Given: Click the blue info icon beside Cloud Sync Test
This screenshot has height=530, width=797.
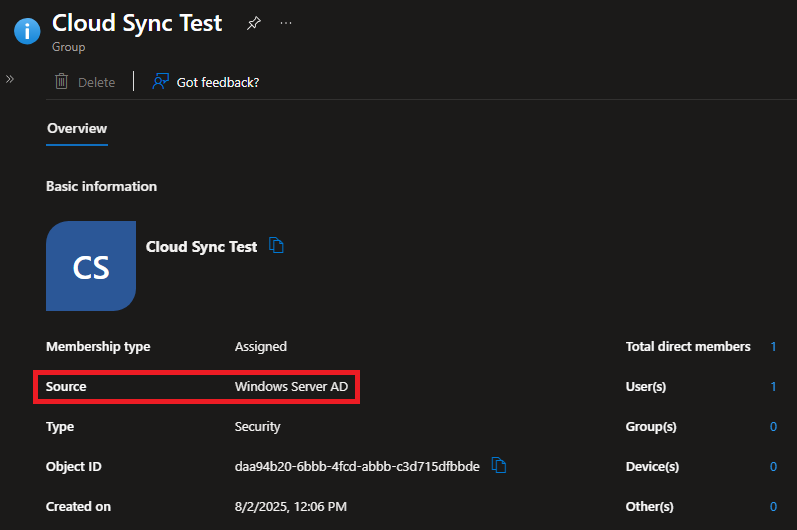Looking at the screenshot, I should coord(27,31).
